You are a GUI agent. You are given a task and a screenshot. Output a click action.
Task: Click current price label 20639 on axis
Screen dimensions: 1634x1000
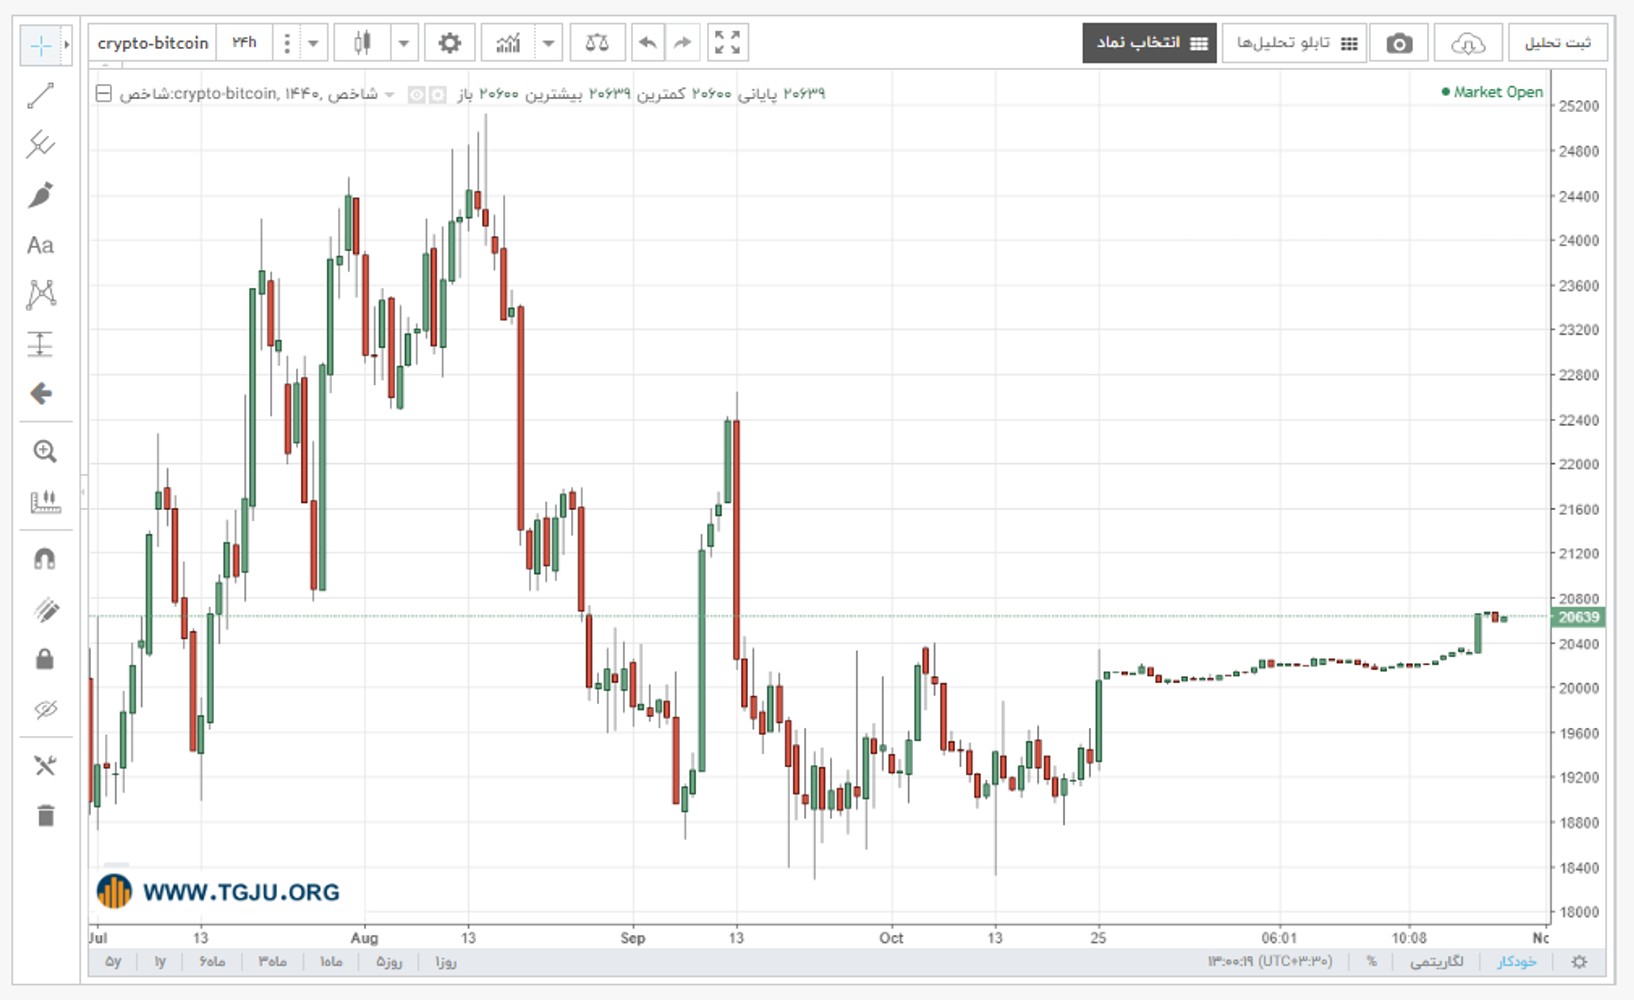click(x=1578, y=617)
